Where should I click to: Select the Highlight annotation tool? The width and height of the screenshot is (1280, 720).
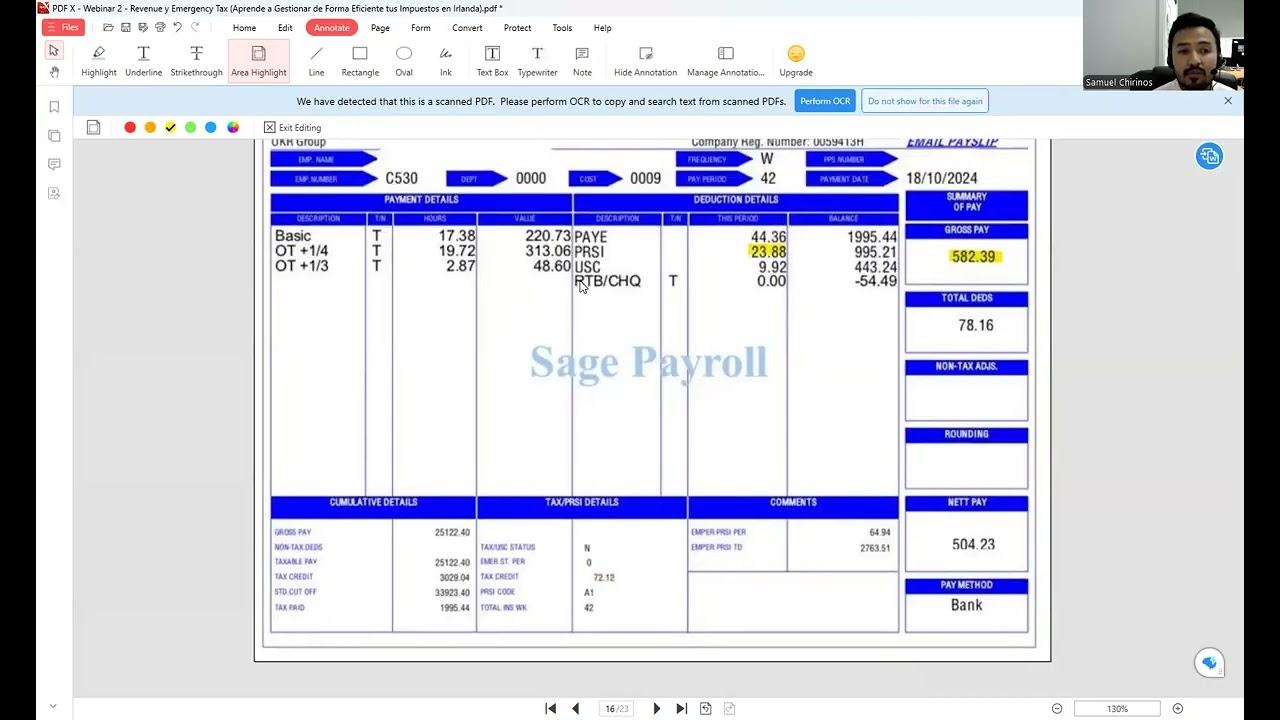[99, 61]
